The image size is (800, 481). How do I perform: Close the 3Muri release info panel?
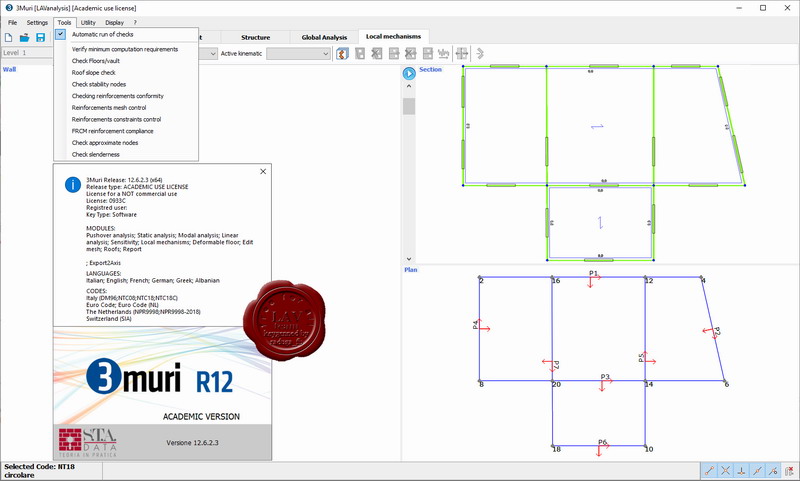pos(263,172)
